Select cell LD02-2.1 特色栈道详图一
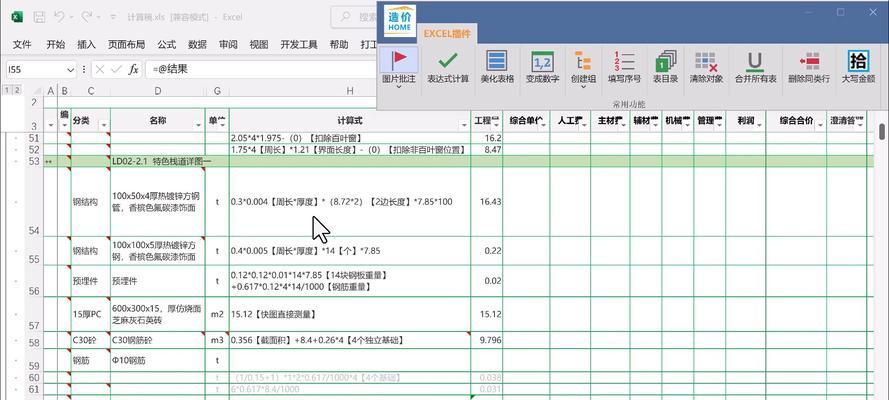The image size is (889, 400). pyautogui.click(x=158, y=161)
